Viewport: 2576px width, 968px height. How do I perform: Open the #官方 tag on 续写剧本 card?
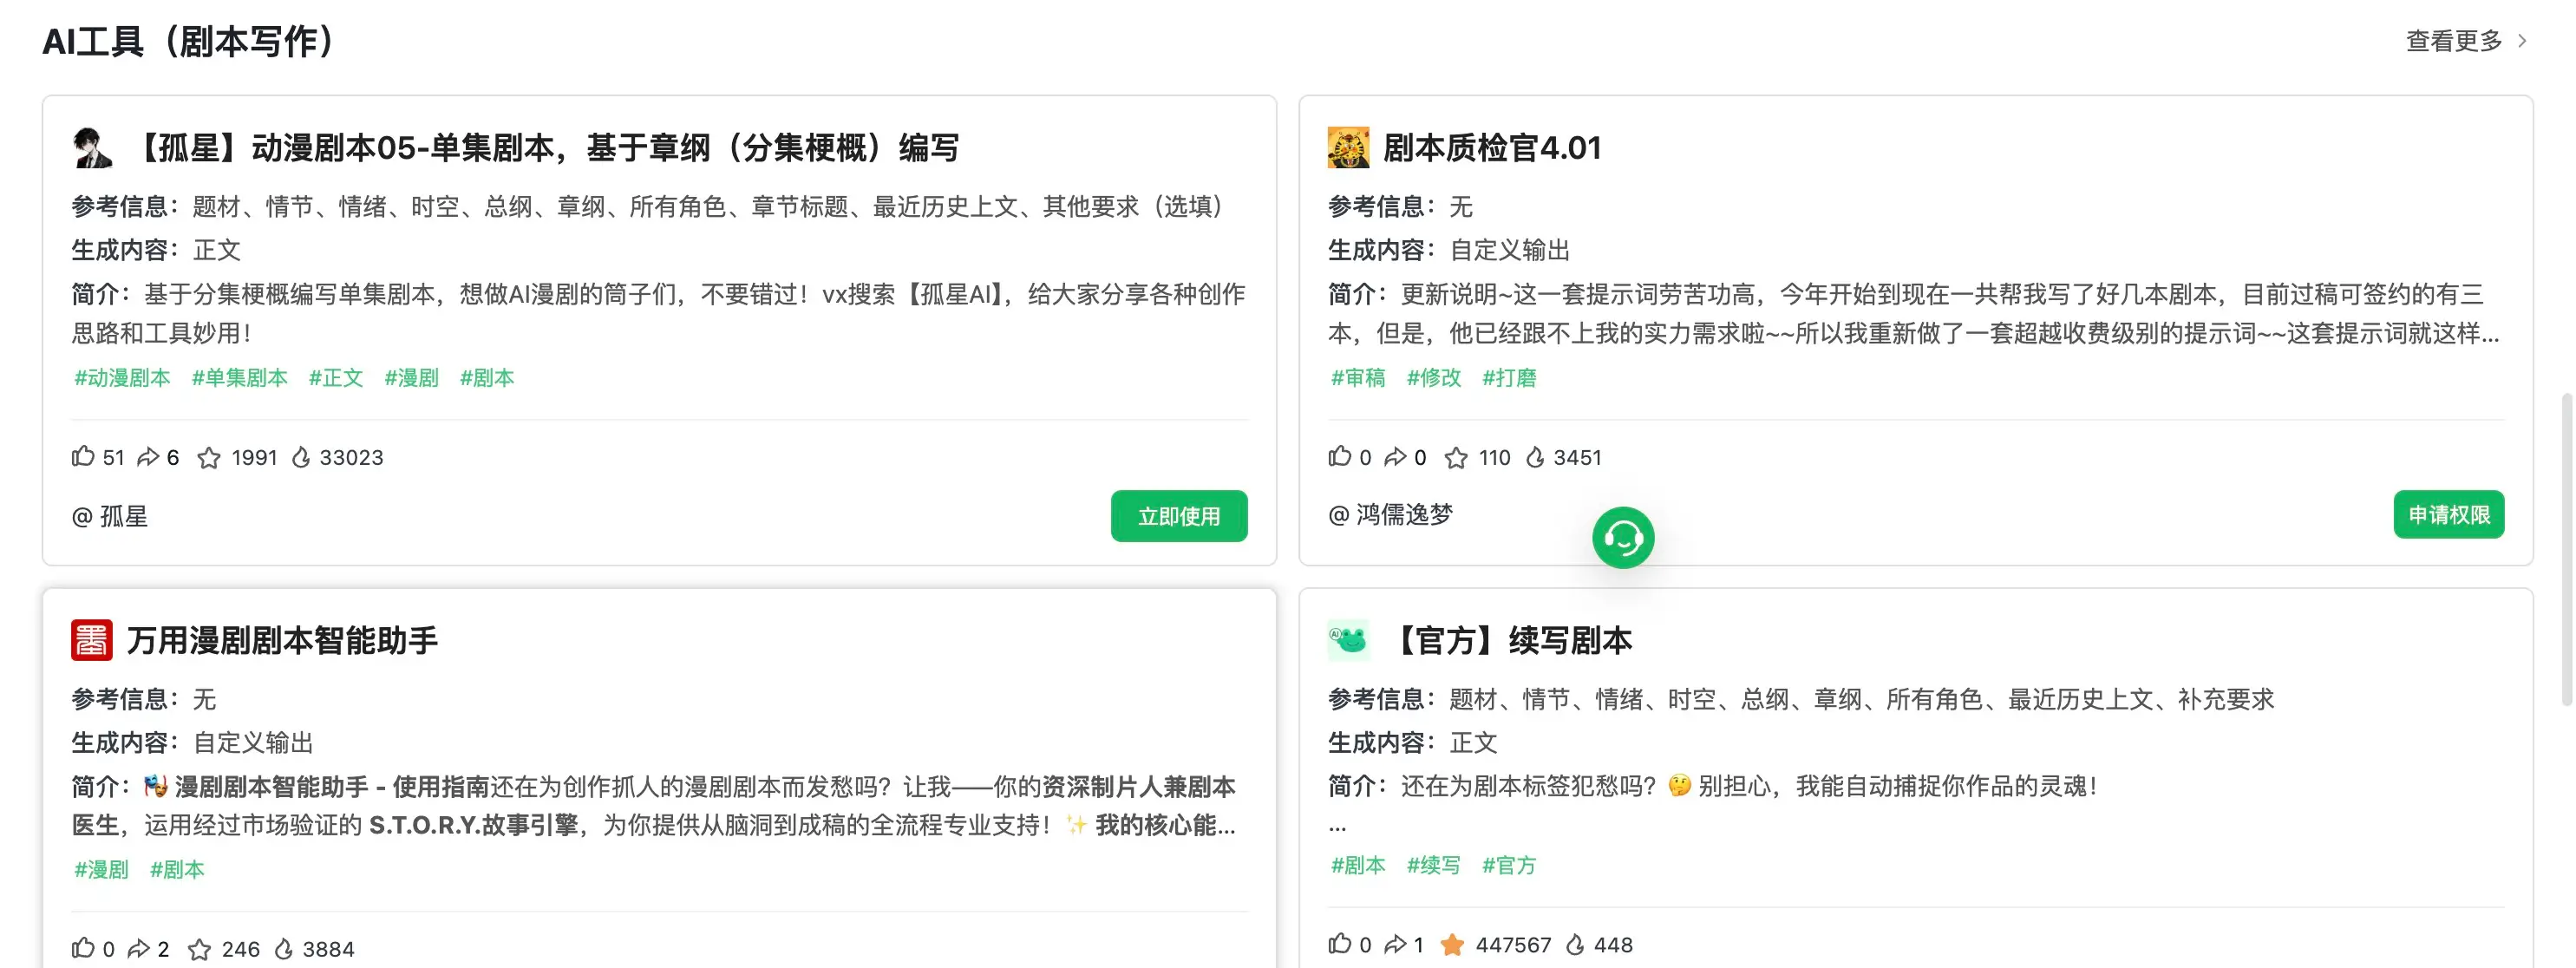[x=1509, y=866]
